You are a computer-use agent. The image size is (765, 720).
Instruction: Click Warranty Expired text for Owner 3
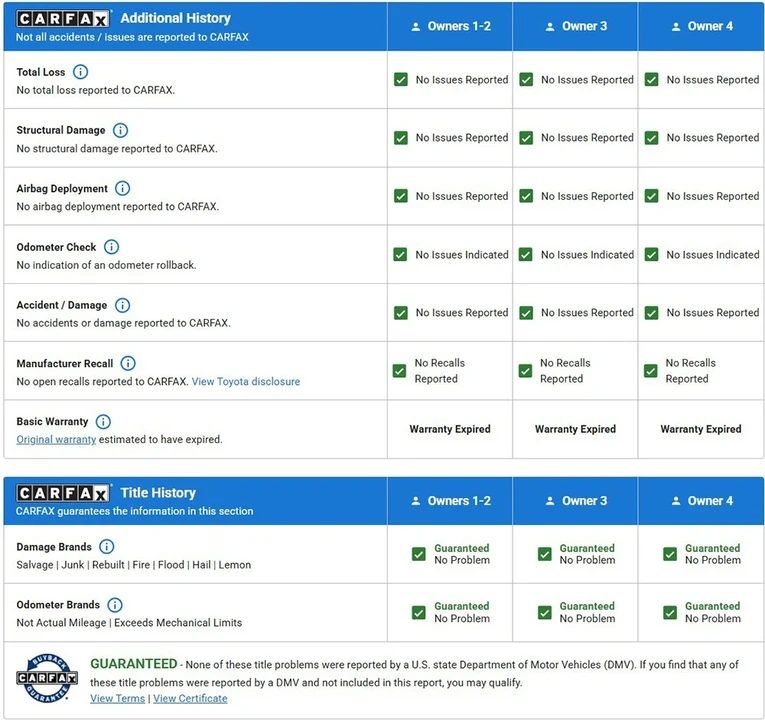[x=575, y=429]
